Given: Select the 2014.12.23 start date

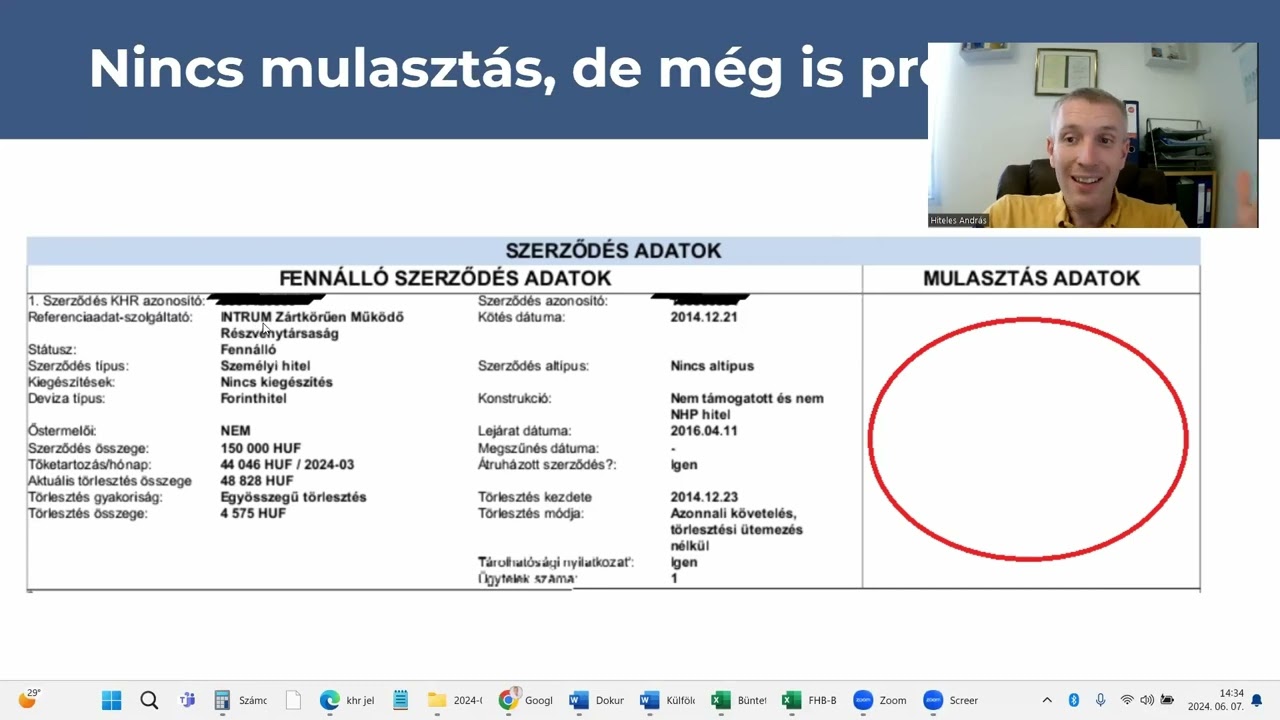Looking at the screenshot, I should tap(704, 497).
